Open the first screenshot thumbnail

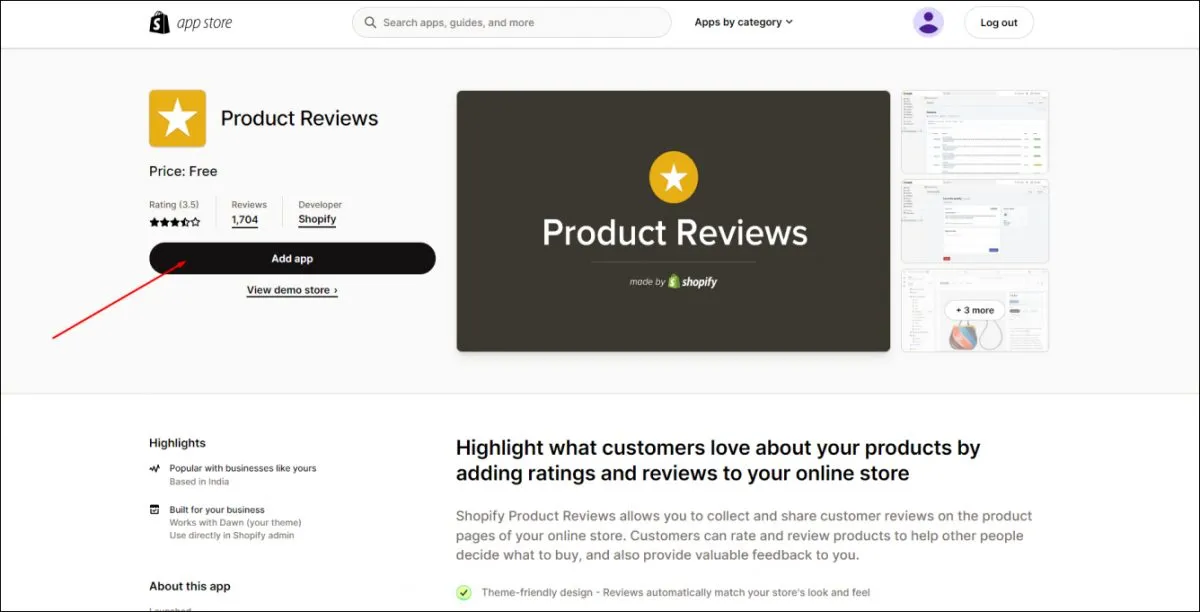(x=975, y=132)
